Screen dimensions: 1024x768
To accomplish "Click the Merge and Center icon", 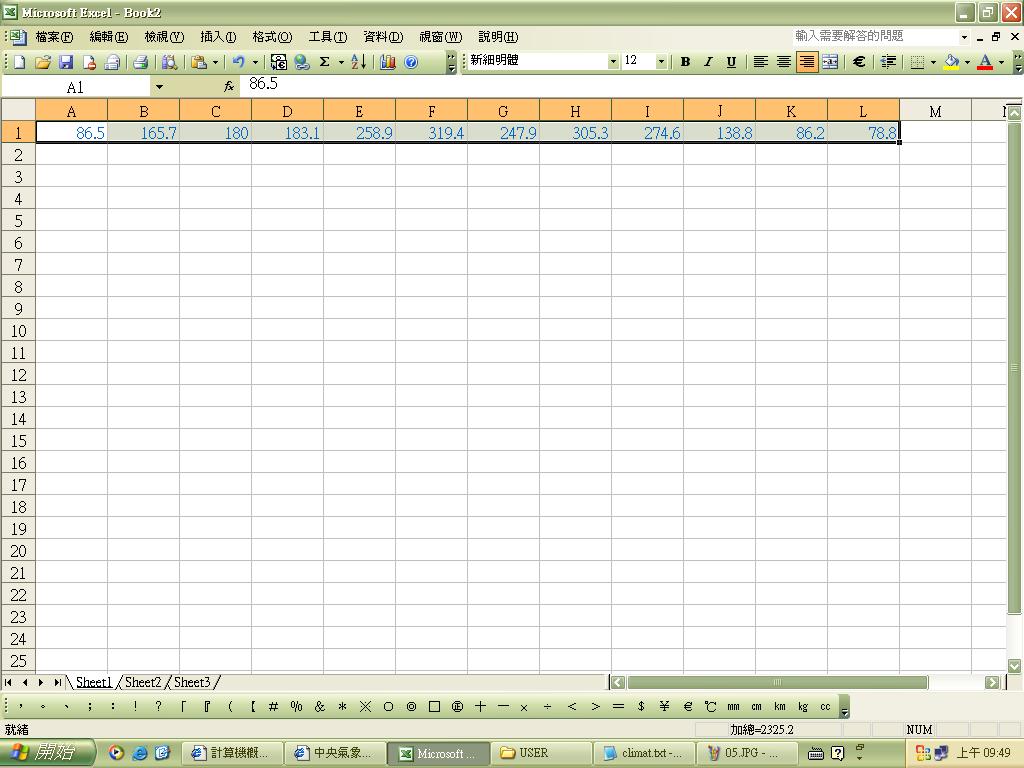I will click(x=829, y=62).
